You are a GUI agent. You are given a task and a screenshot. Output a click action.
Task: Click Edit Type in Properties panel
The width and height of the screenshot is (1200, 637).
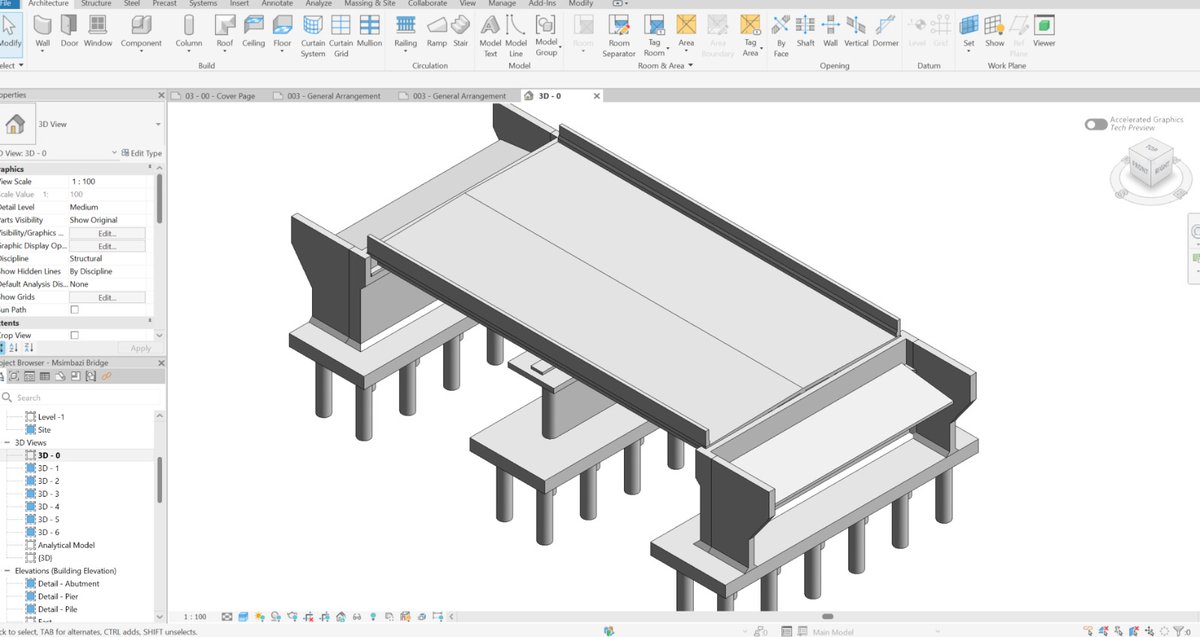[141, 153]
